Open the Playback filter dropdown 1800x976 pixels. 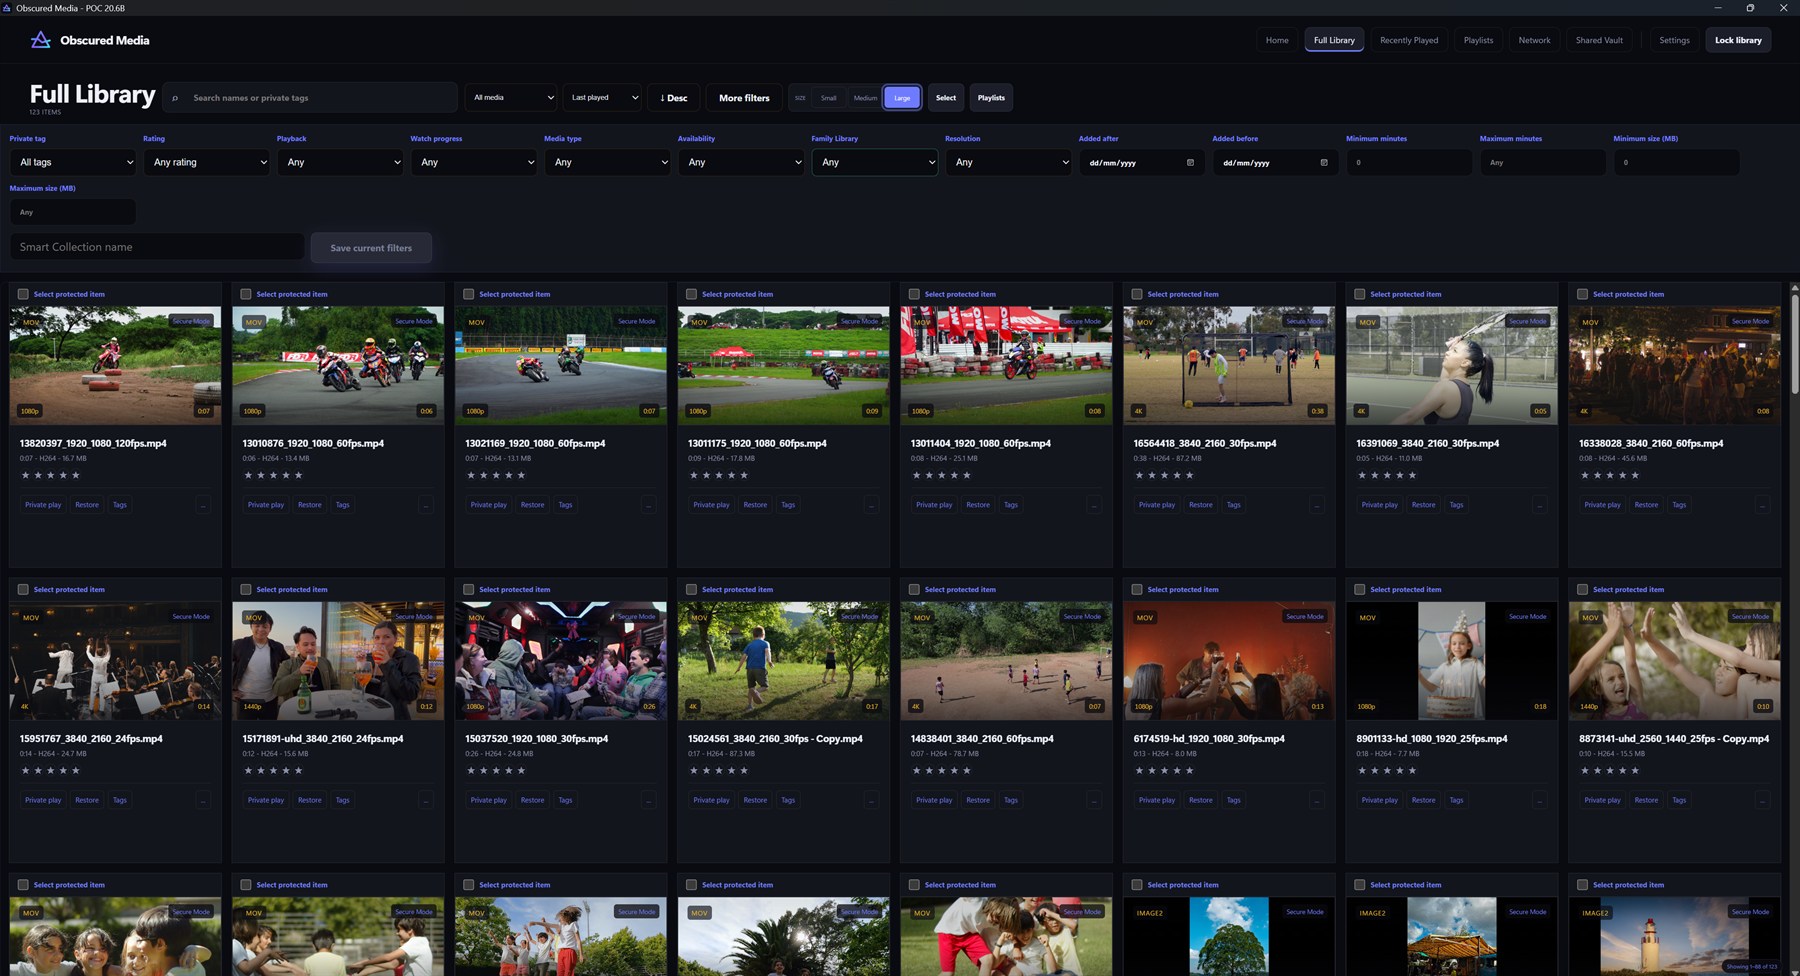340,162
